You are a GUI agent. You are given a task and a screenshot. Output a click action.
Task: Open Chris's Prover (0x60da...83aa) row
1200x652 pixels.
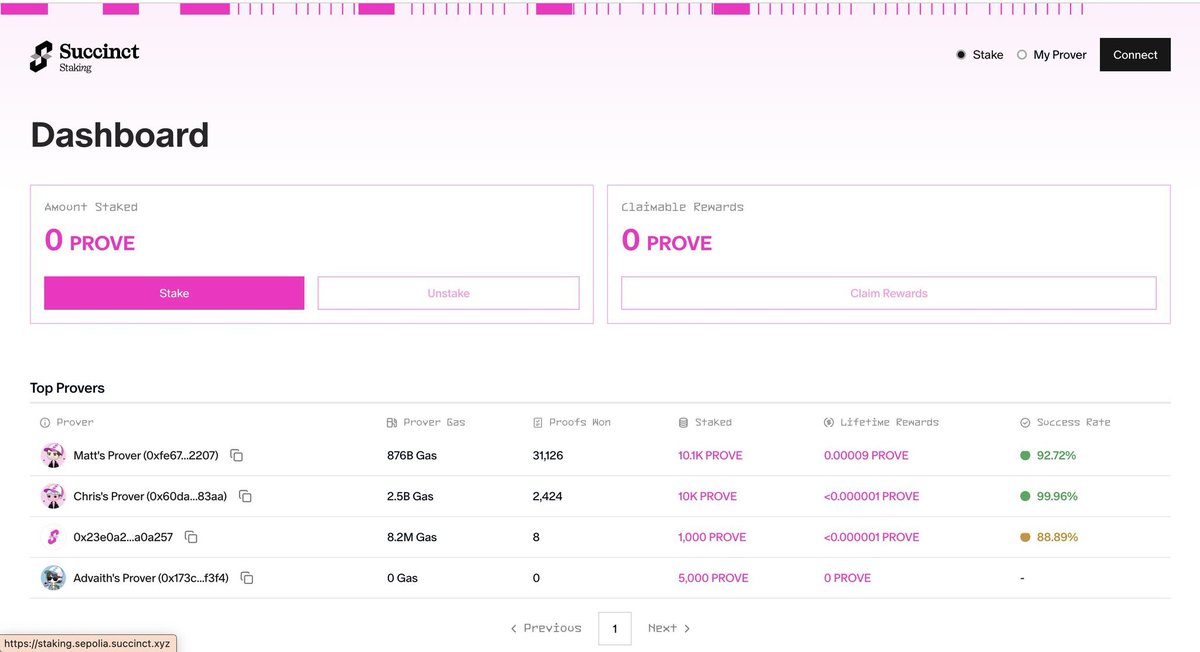click(x=600, y=496)
